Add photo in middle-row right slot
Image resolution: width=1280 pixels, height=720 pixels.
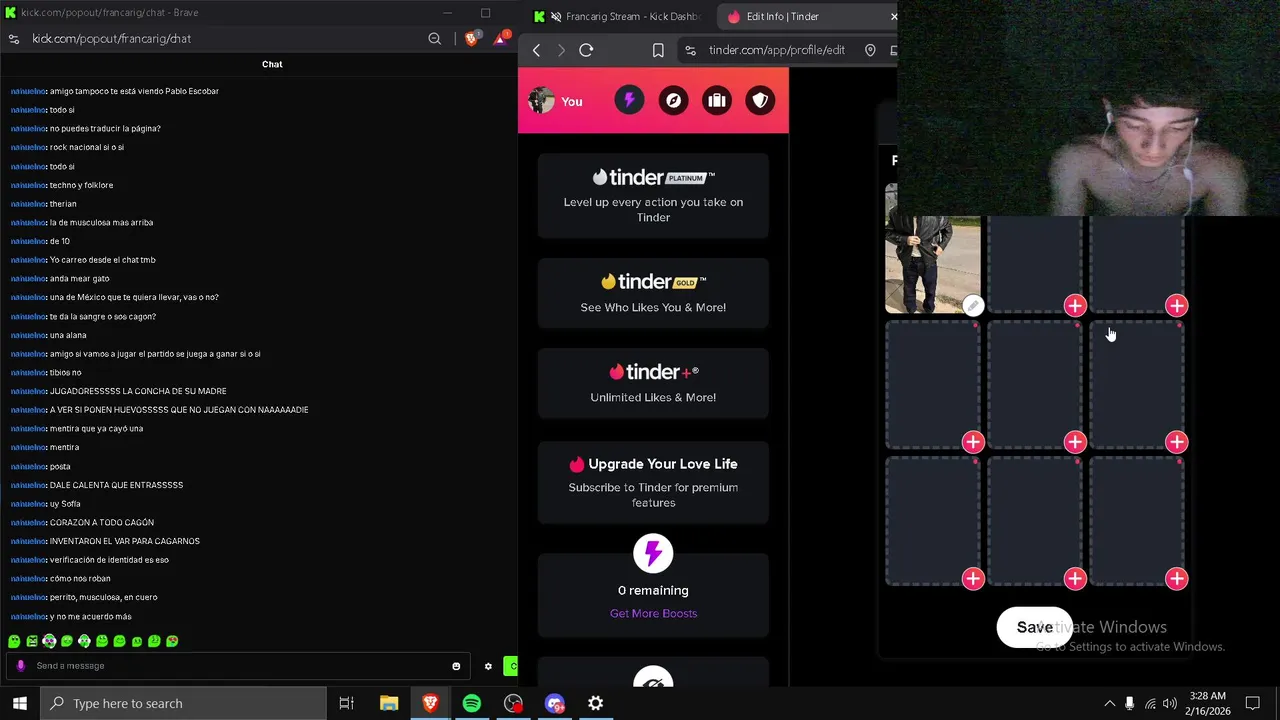(x=1177, y=442)
